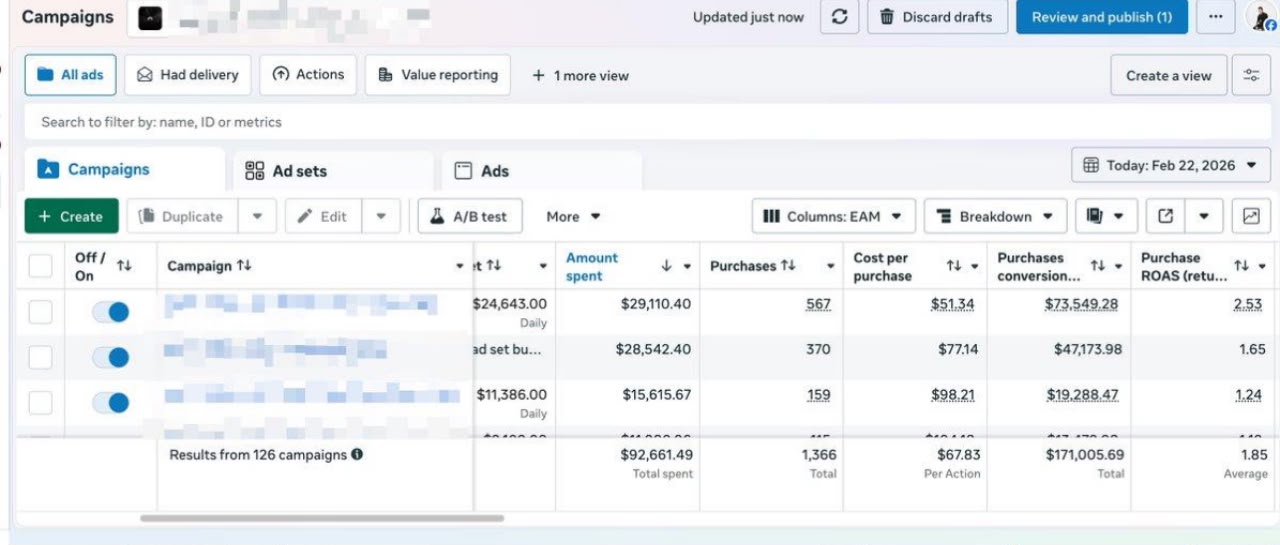Toggle off the campaign with $15,615.67 spent
This screenshot has height=545, width=1280.
[111, 403]
